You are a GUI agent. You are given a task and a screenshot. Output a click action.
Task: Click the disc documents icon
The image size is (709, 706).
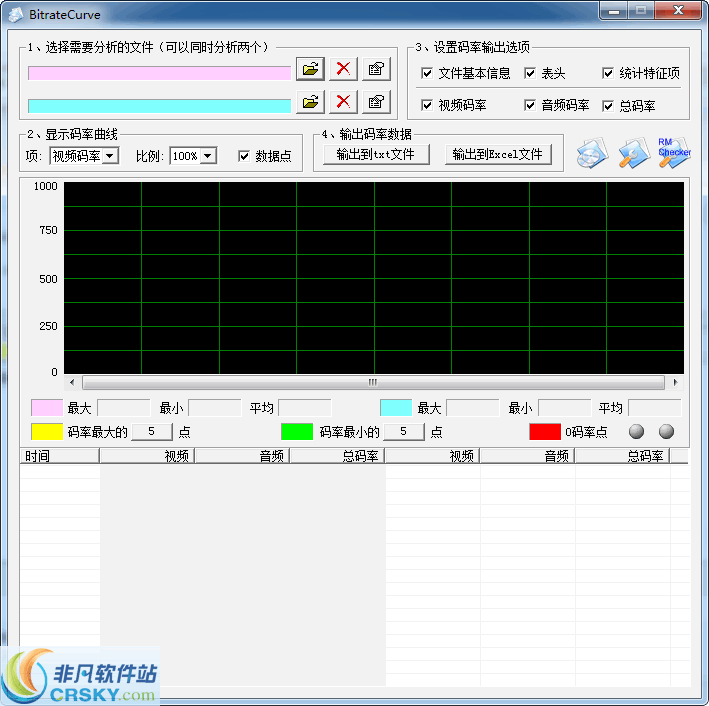click(x=592, y=153)
